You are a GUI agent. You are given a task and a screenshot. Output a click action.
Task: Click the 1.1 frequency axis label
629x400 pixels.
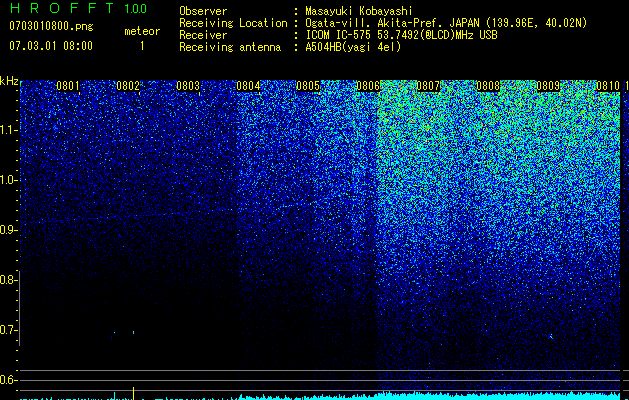[x=8, y=130]
